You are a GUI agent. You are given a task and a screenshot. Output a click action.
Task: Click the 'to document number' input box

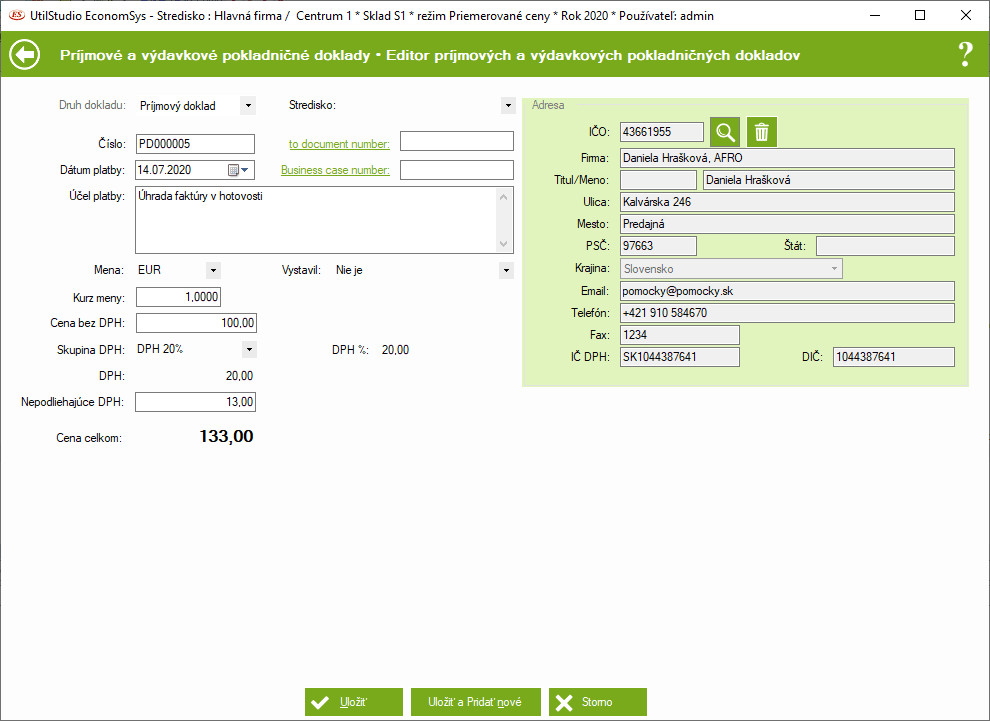(x=457, y=141)
